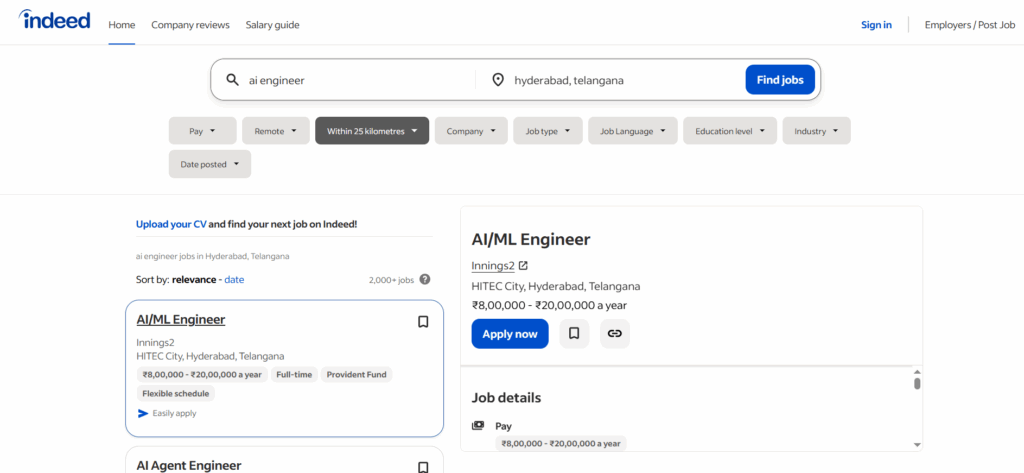Open the Salary guide page
The width and height of the screenshot is (1024, 473).
click(272, 25)
